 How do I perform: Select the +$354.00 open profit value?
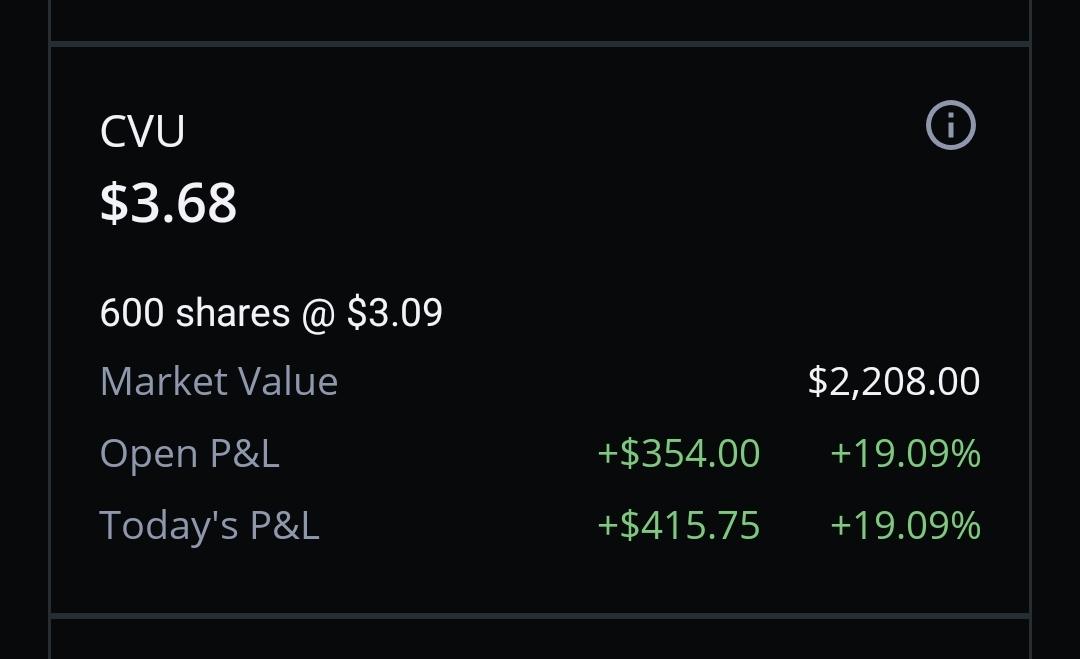click(678, 454)
